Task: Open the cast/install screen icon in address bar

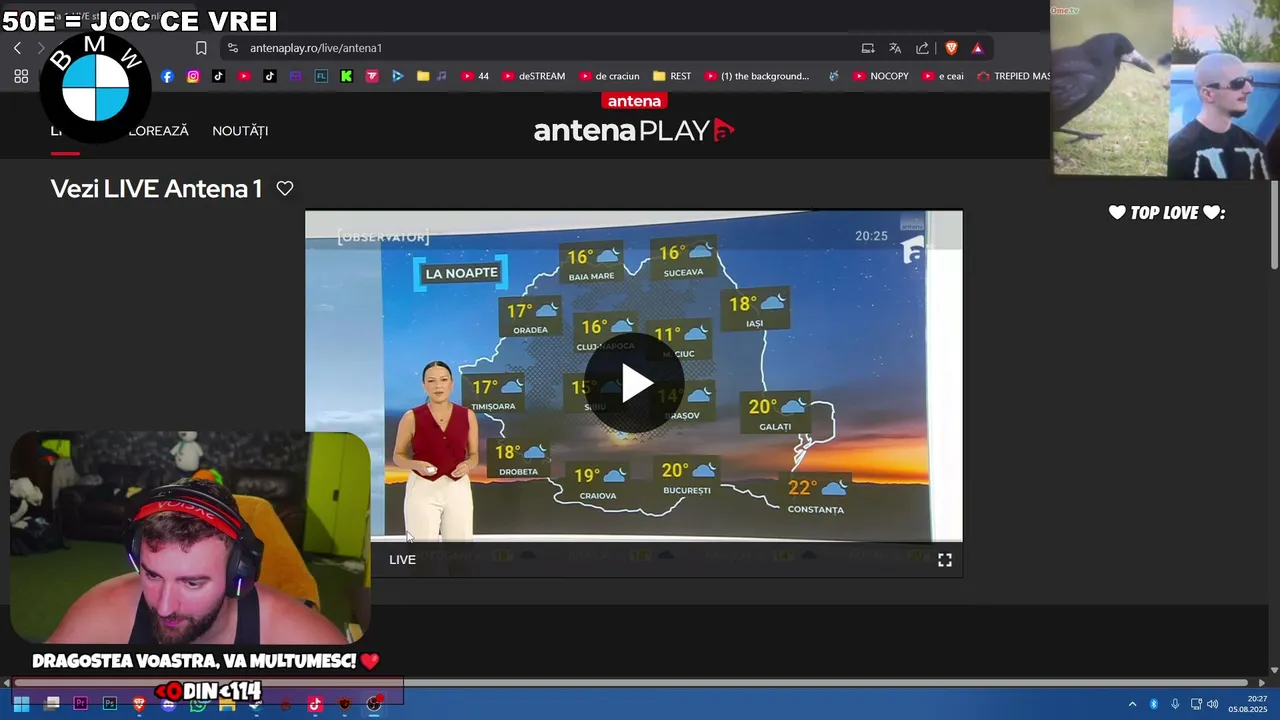Action: [868, 48]
